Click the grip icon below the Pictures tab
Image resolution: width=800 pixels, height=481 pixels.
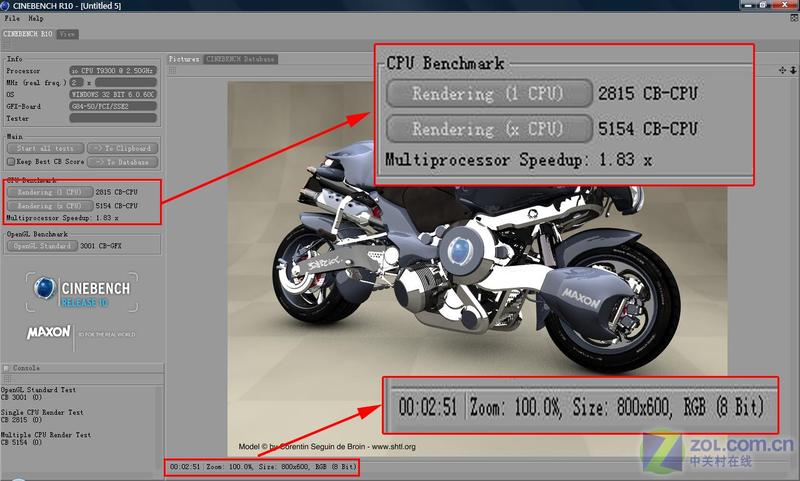[172, 70]
